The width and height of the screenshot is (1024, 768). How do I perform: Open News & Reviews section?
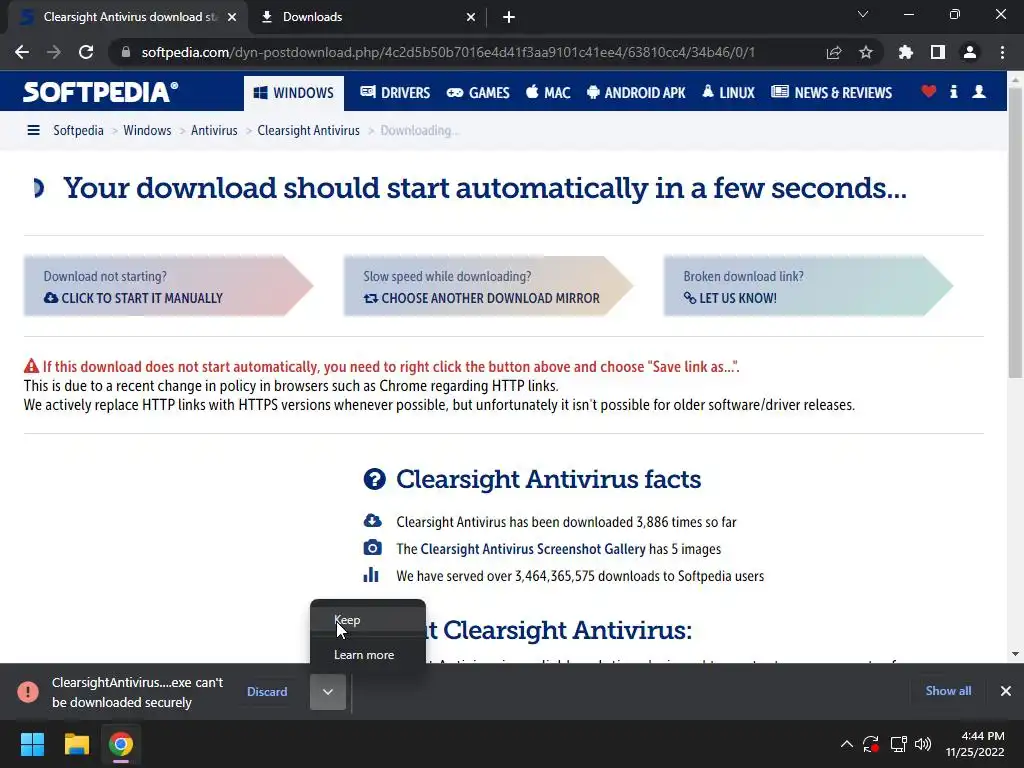(831, 93)
